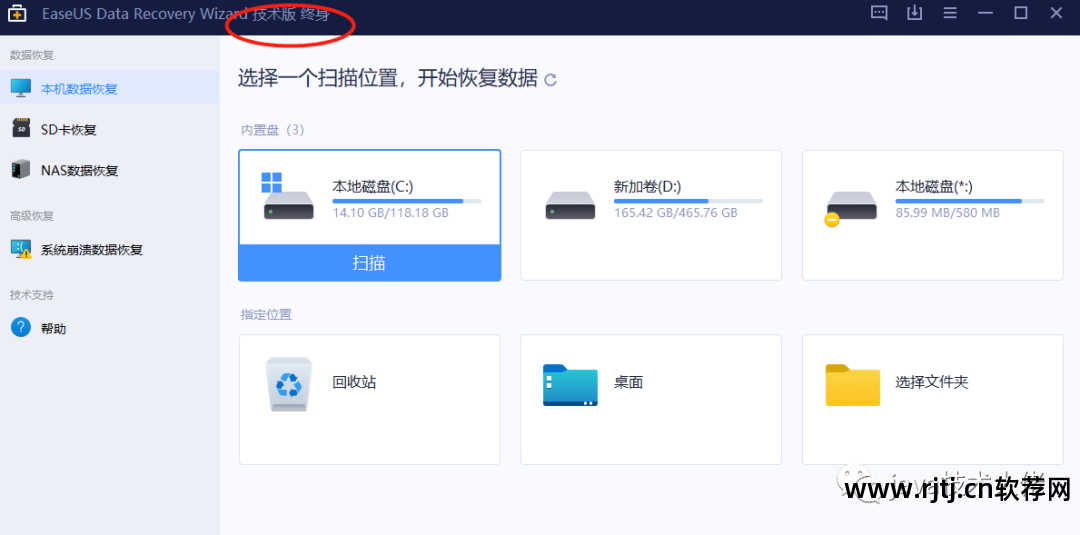Click the 技术版 终身 title text
Screen dimensions: 1080x535
[291, 14]
